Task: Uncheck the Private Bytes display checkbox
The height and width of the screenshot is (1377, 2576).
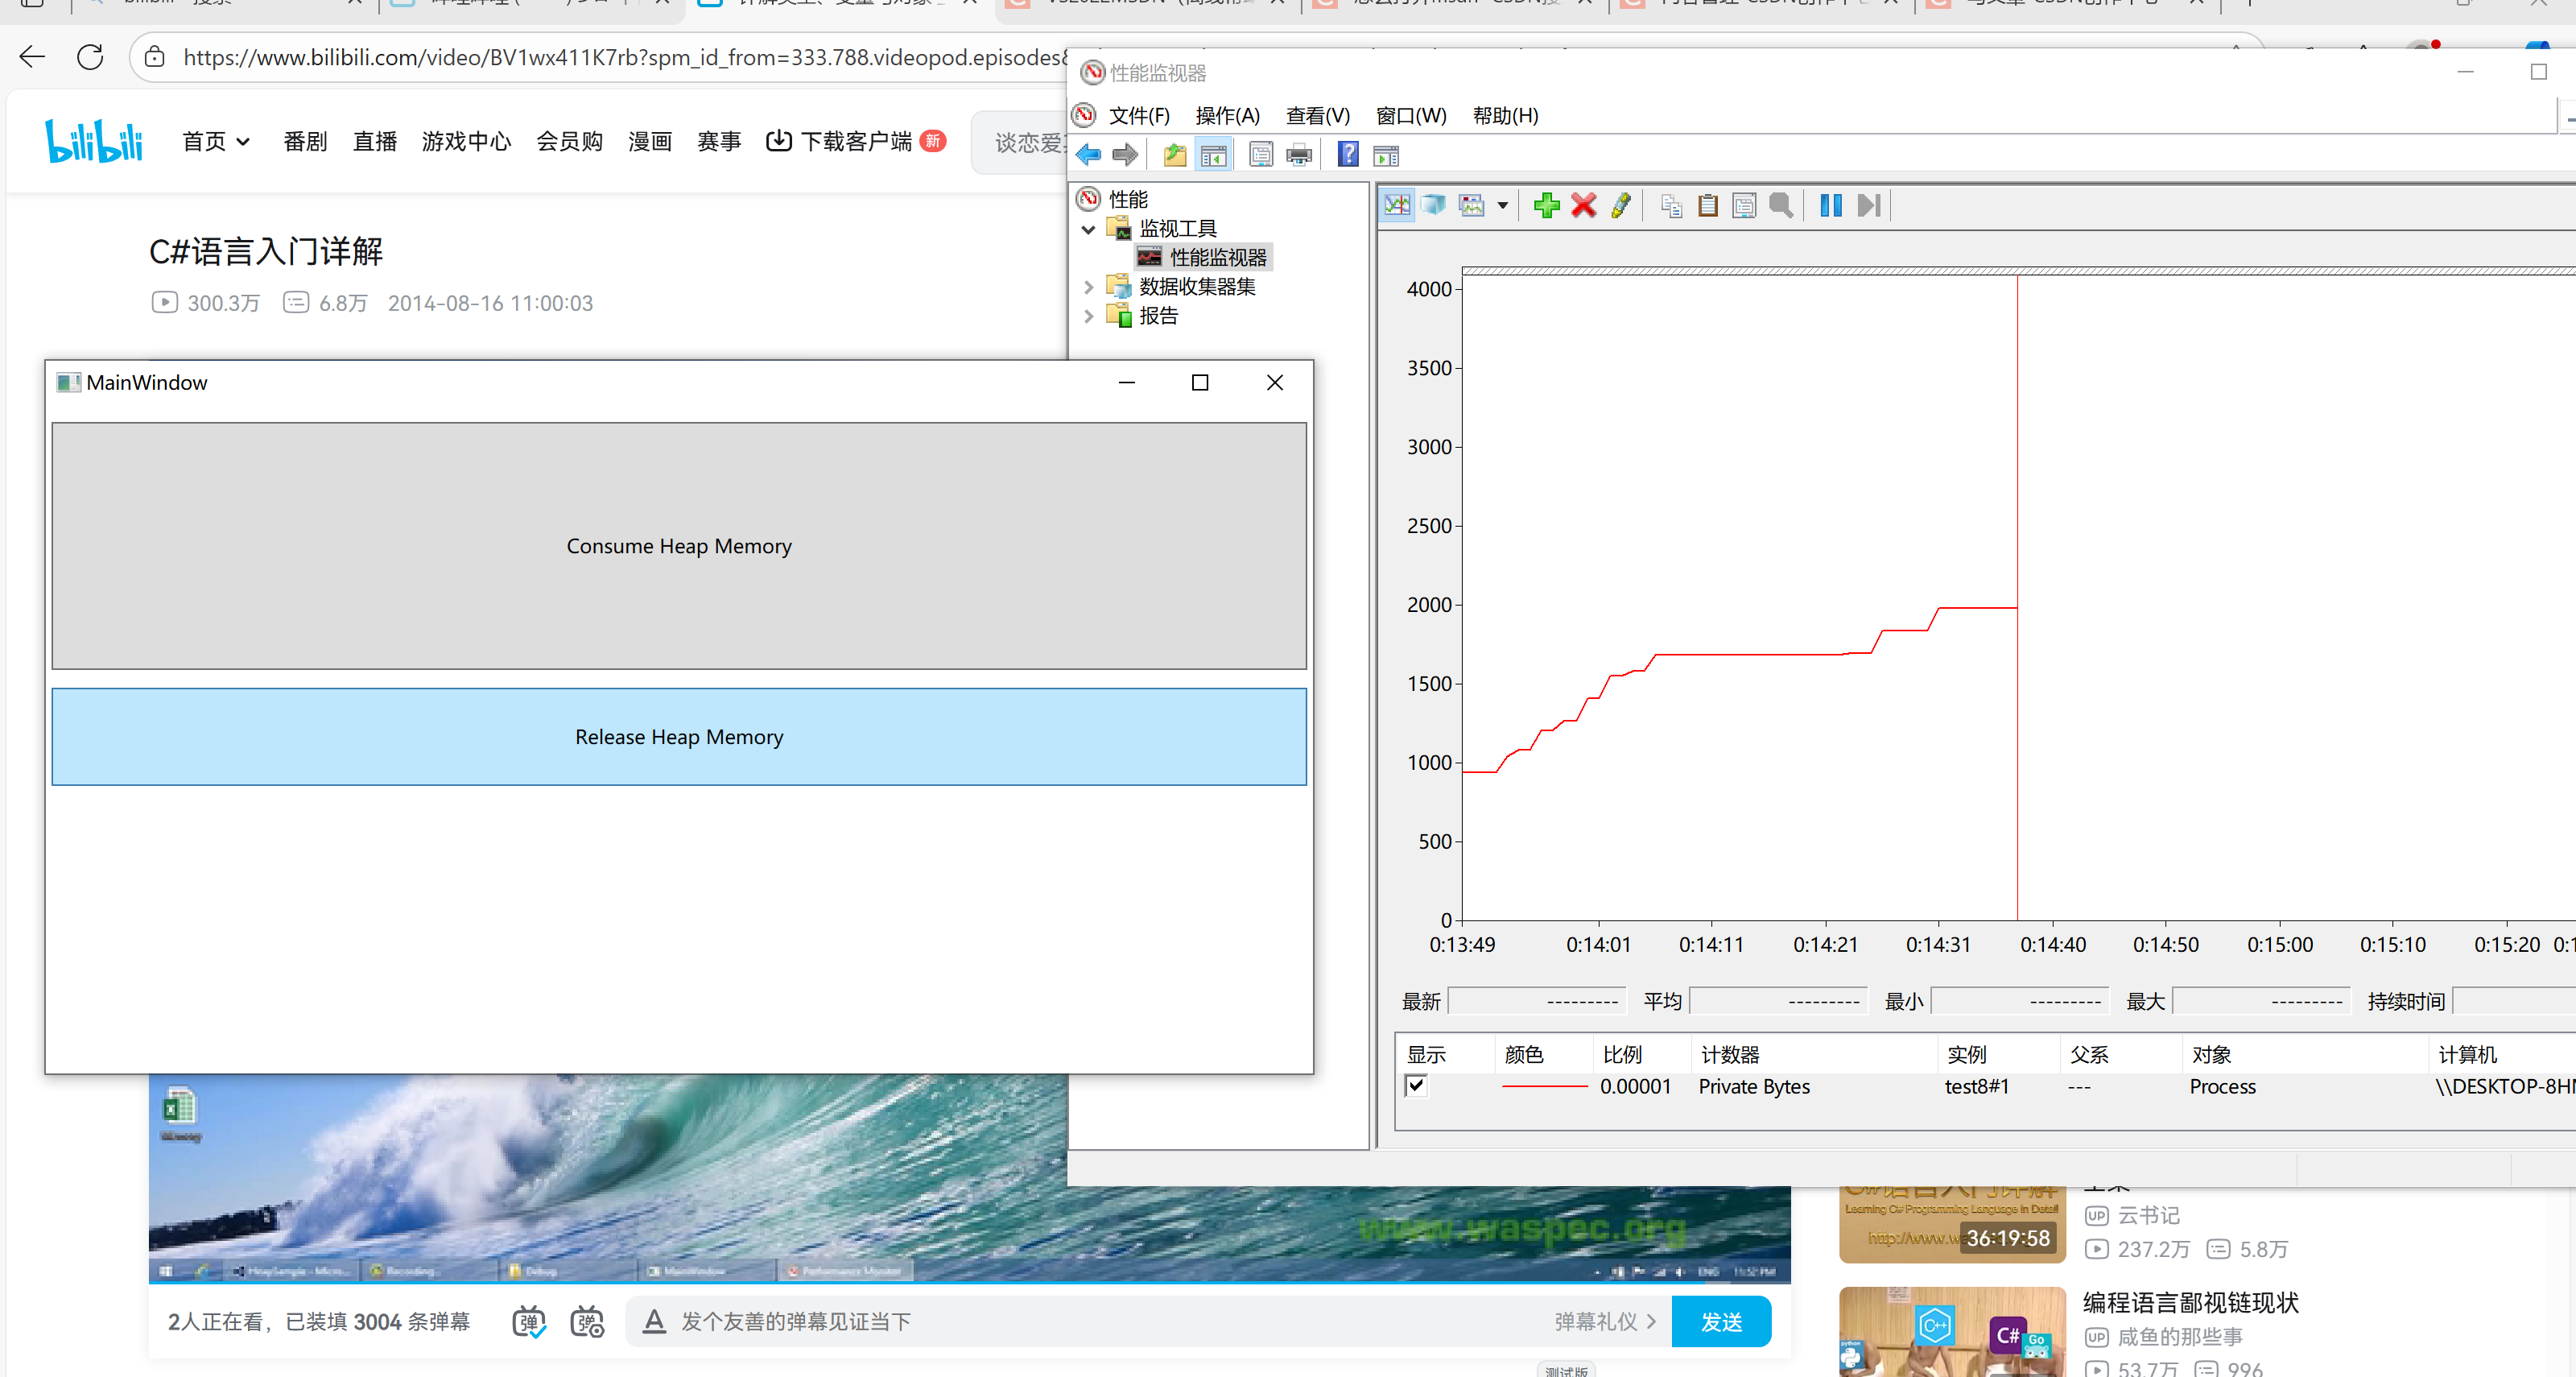Action: [1416, 1086]
